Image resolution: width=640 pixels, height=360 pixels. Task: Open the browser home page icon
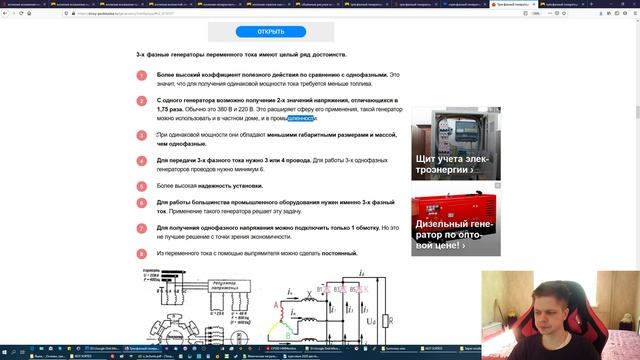pos(29,13)
